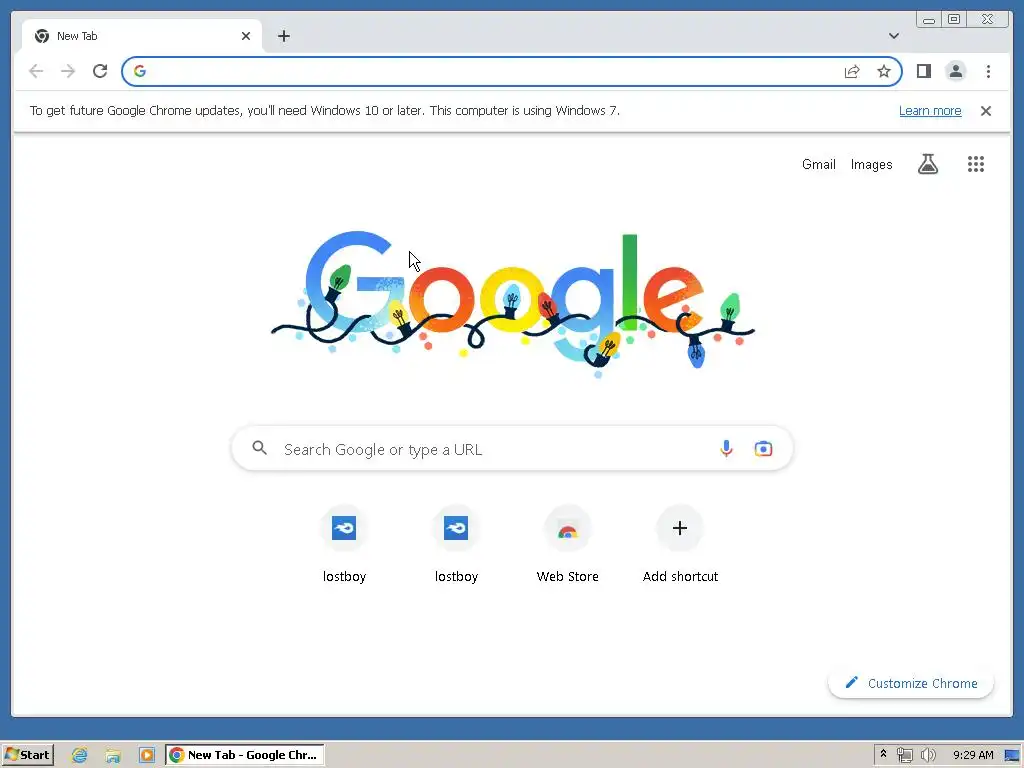The height and width of the screenshot is (768, 1024).
Task: Select the Chrome New Tab taskbar button
Action: (x=244, y=755)
